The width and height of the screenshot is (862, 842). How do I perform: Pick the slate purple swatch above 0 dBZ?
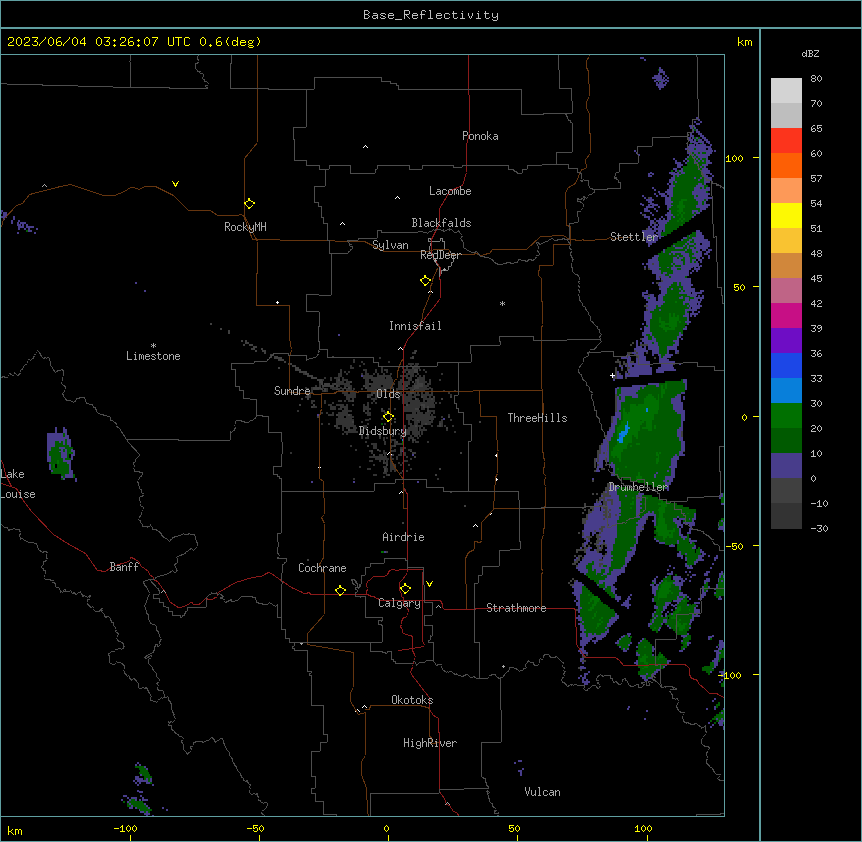(x=786, y=466)
